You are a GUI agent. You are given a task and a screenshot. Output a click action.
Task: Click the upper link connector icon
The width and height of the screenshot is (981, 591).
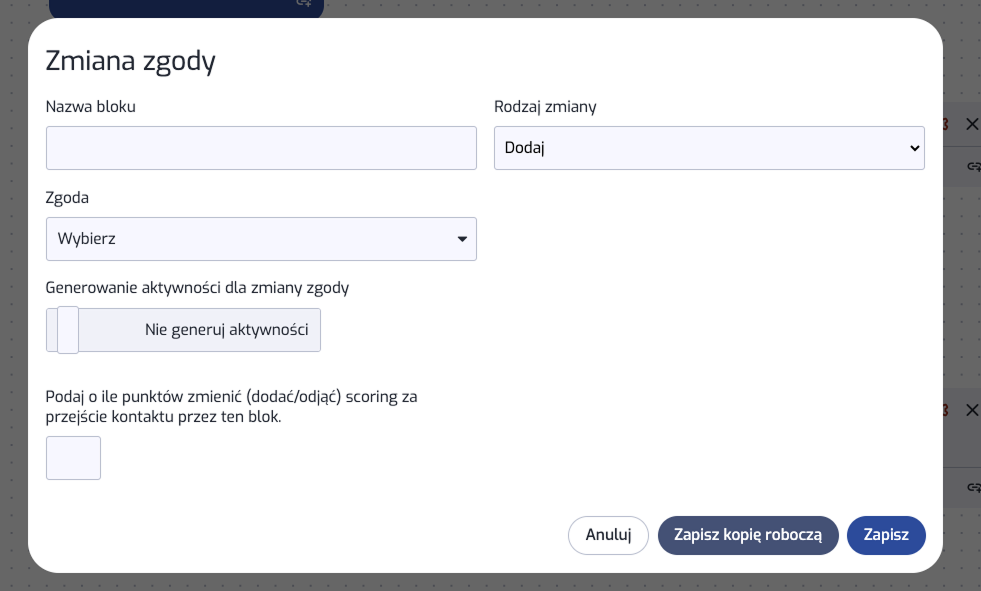(x=973, y=168)
